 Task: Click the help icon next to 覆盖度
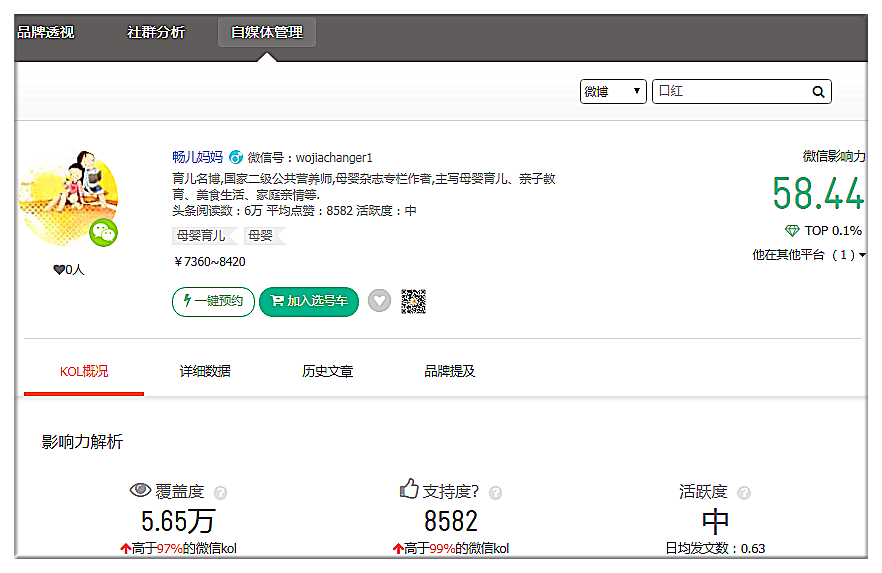(221, 493)
